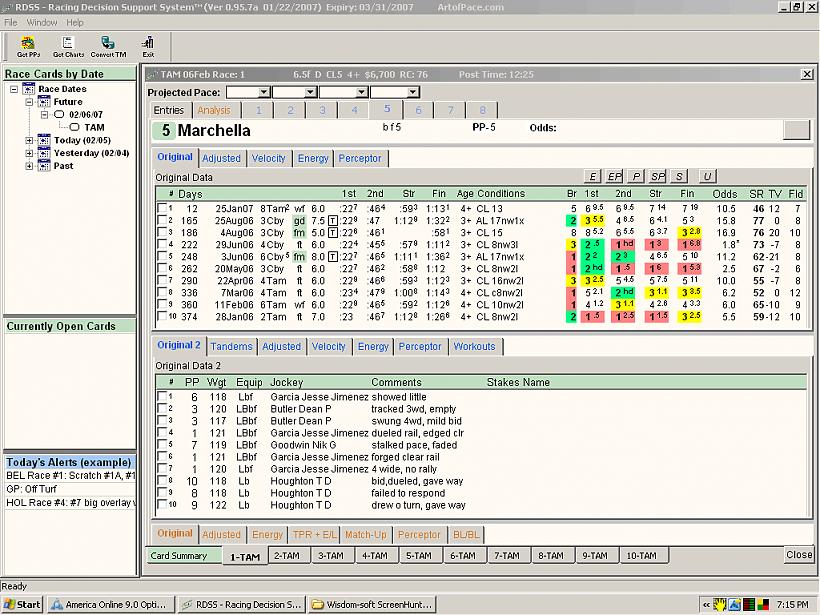Screen dimensions: 820x615
Task: Click the Close button at bottom right
Action: pyautogui.click(x=799, y=554)
